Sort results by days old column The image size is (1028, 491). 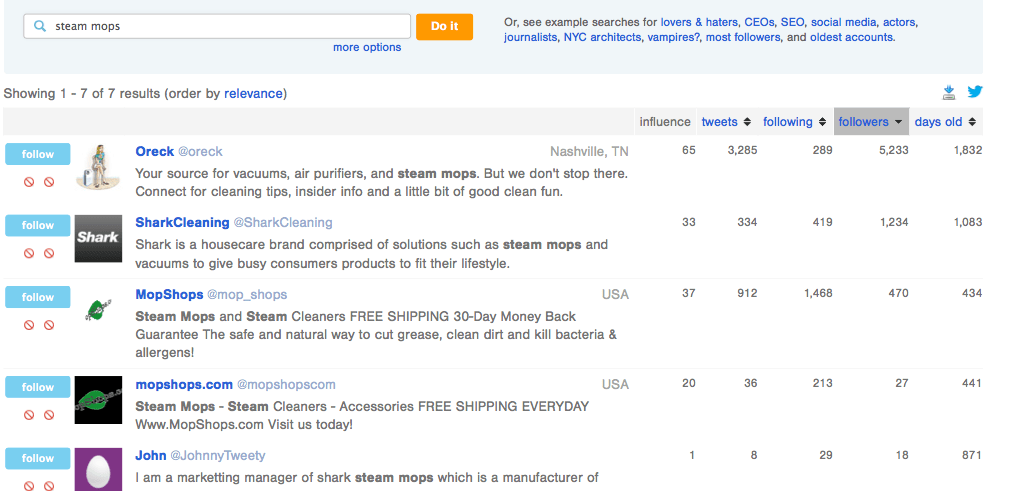click(945, 122)
